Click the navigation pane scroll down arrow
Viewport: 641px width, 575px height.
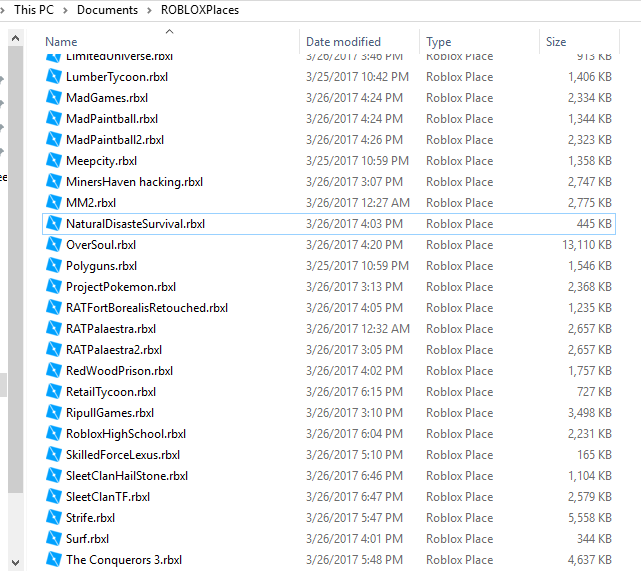pos(16,563)
